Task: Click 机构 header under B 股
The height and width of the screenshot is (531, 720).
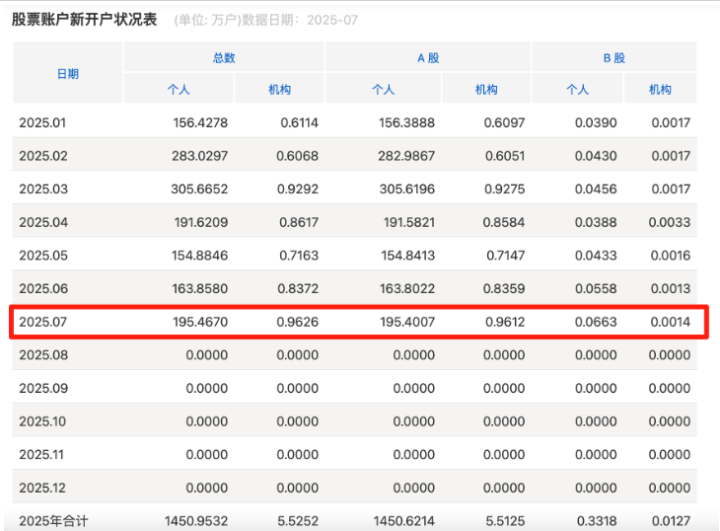Action: point(660,89)
